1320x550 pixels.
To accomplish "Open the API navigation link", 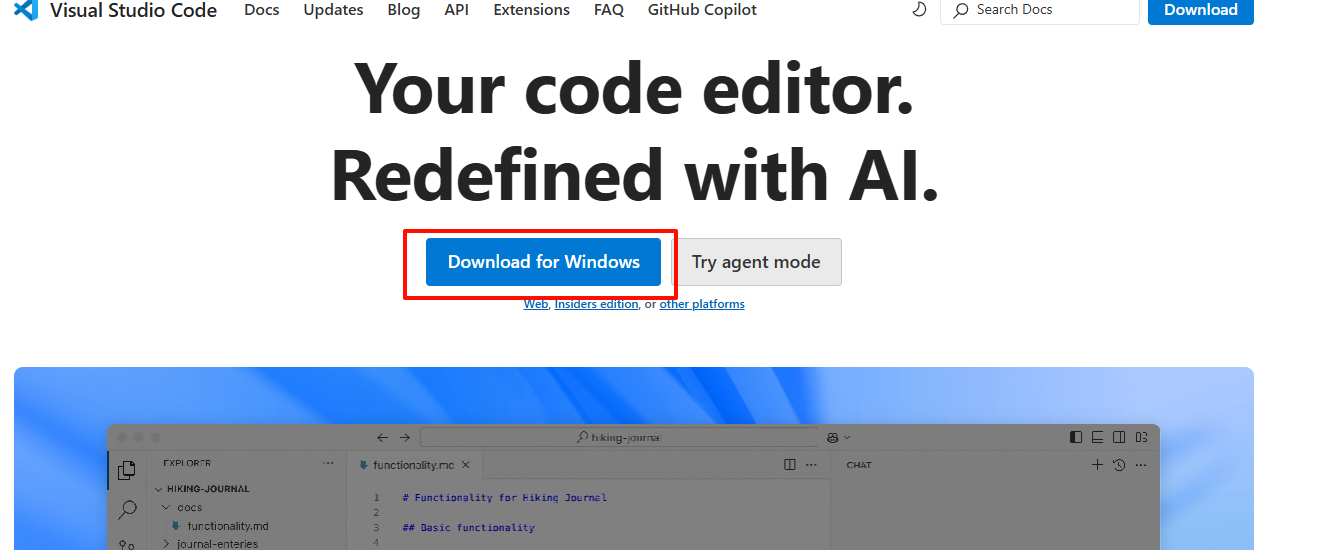I will pos(457,10).
